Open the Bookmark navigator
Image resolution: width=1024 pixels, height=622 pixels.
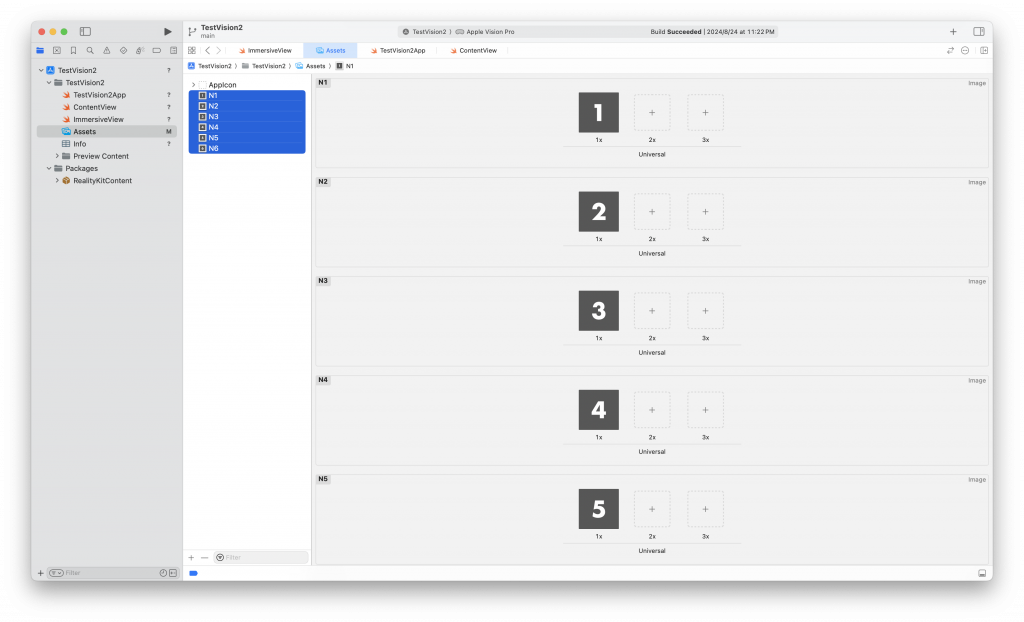74,50
